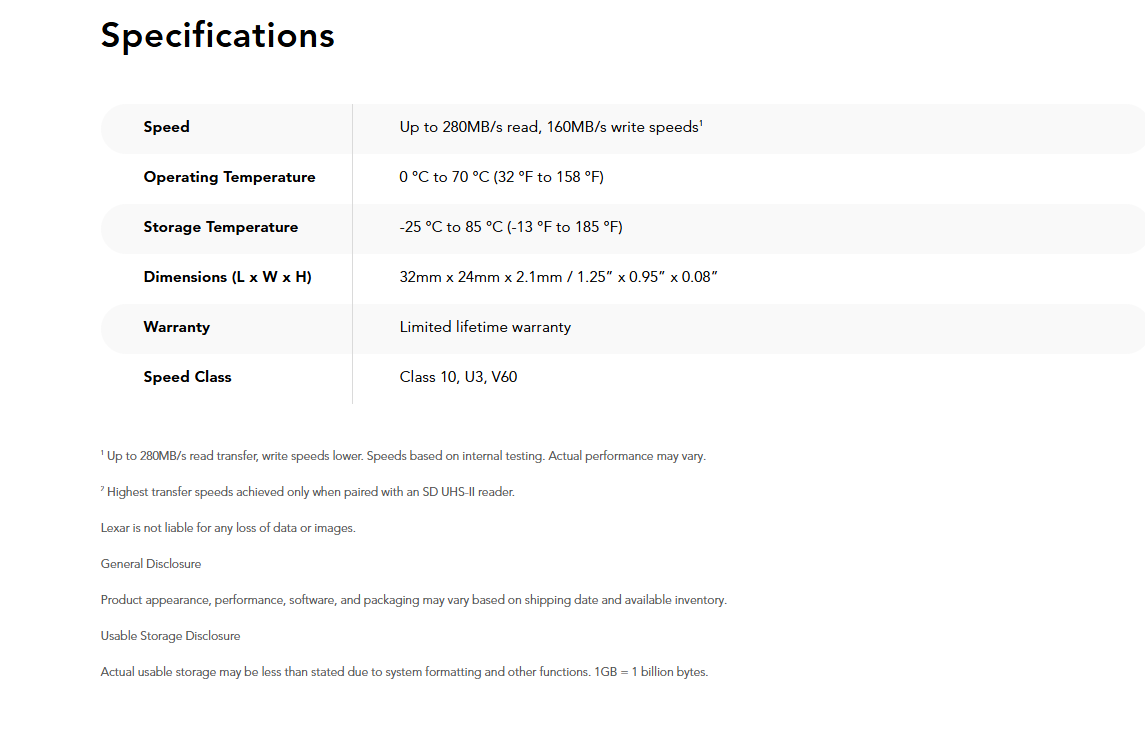Viewport: 1145px width, 731px height.
Task: Click the General Disclosure heading
Action: (151, 564)
